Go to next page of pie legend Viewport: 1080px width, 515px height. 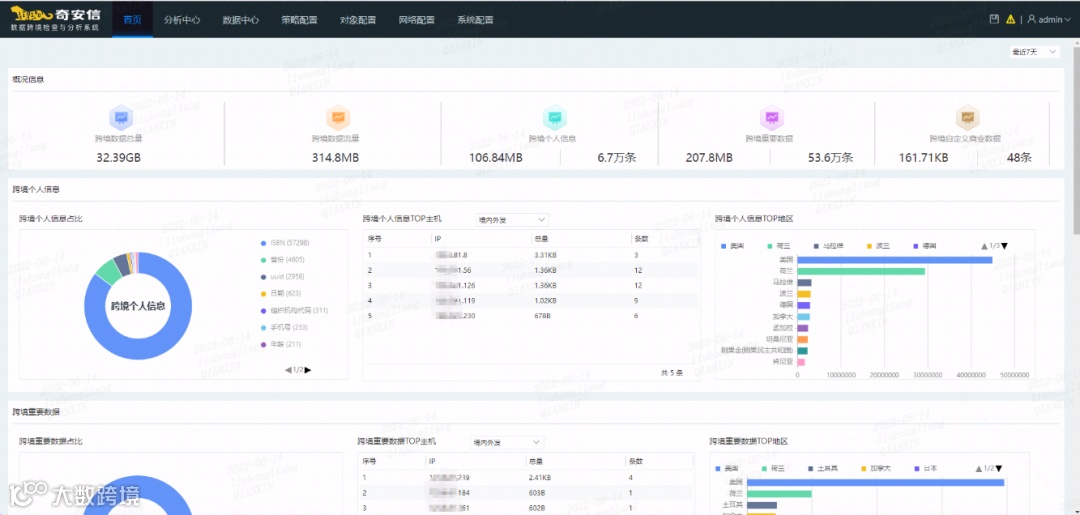[x=308, y=370]
